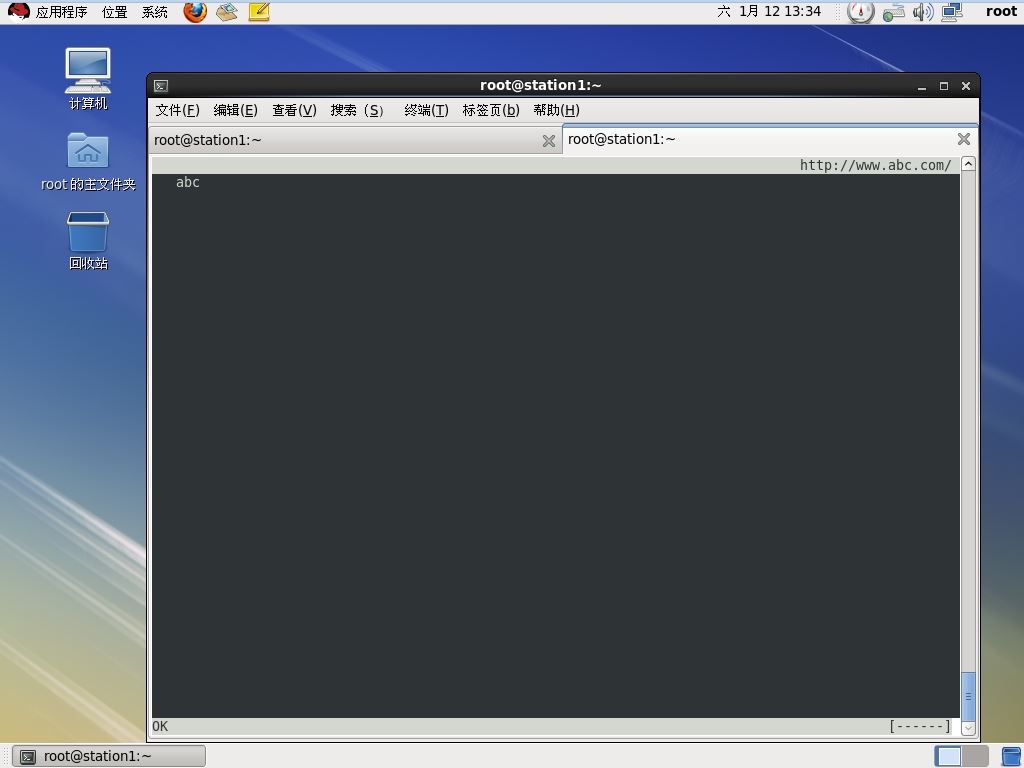Click the abc text in the page
Image resolution: width=1024 pixels, height=768 pixels.
coord(187,182)
